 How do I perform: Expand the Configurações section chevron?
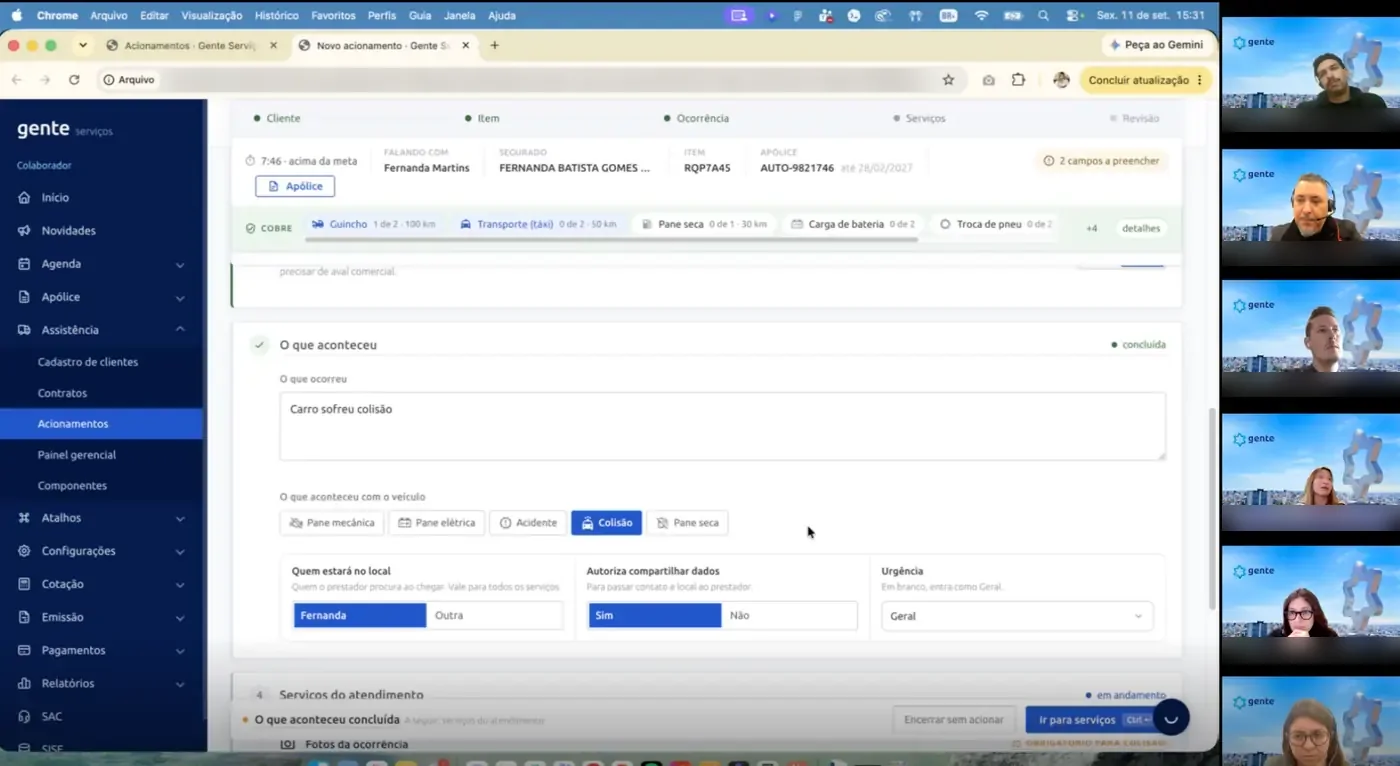(180, 552)
